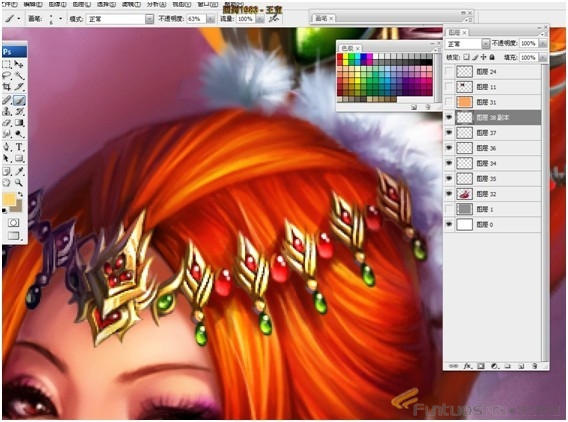Hide layer 图层 37 eye icon
The height and width of the screenshot is (422, 568).
[x=449, y=133]
